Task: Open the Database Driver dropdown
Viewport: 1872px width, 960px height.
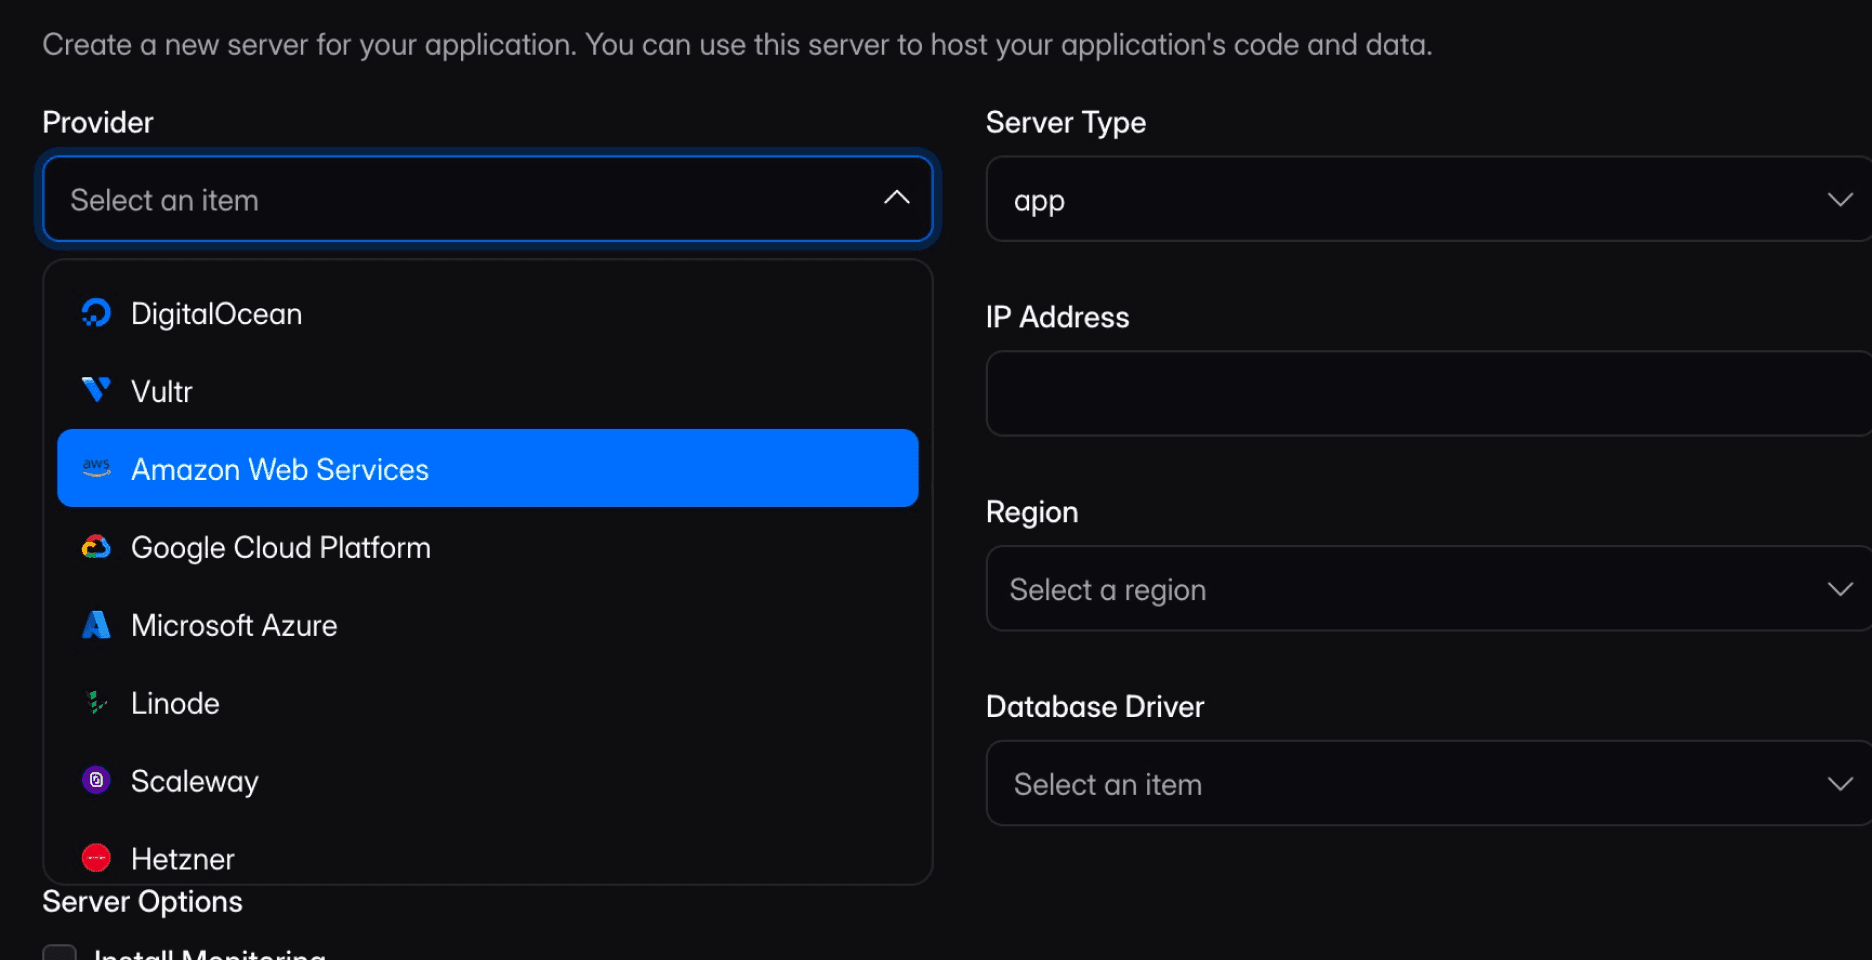Action: point(1428,784)
